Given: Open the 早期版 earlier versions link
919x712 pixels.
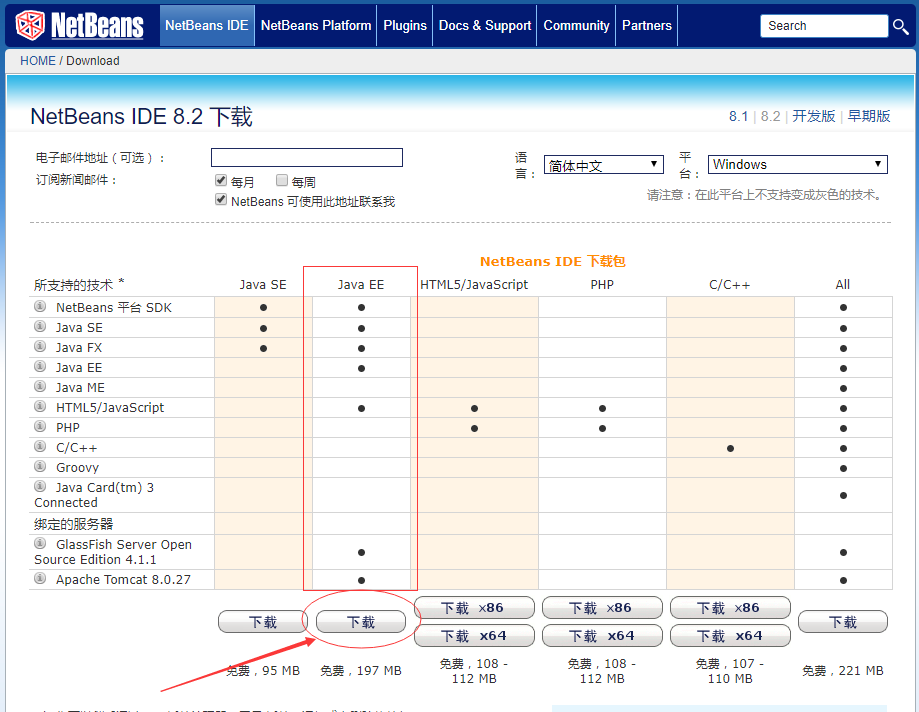Looking at the screenshot, I should pyautogui.click(x=869, y=116).
